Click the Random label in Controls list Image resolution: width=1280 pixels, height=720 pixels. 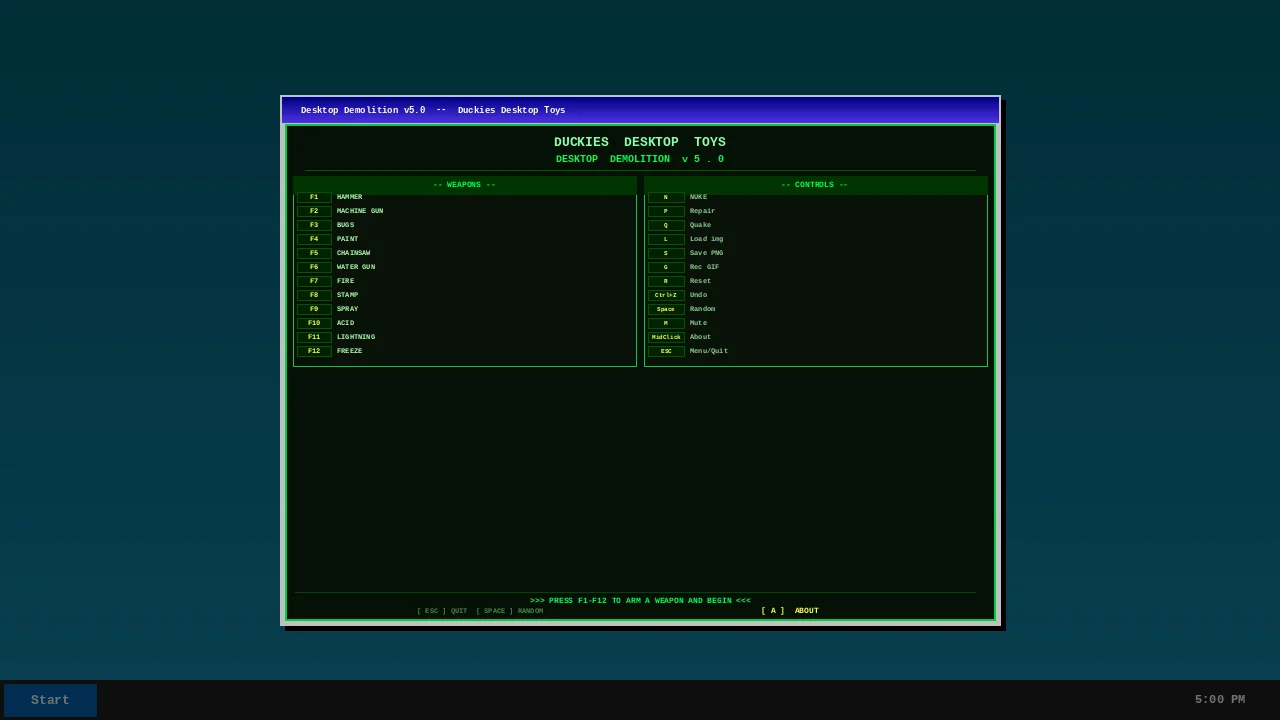pos(702,309)
